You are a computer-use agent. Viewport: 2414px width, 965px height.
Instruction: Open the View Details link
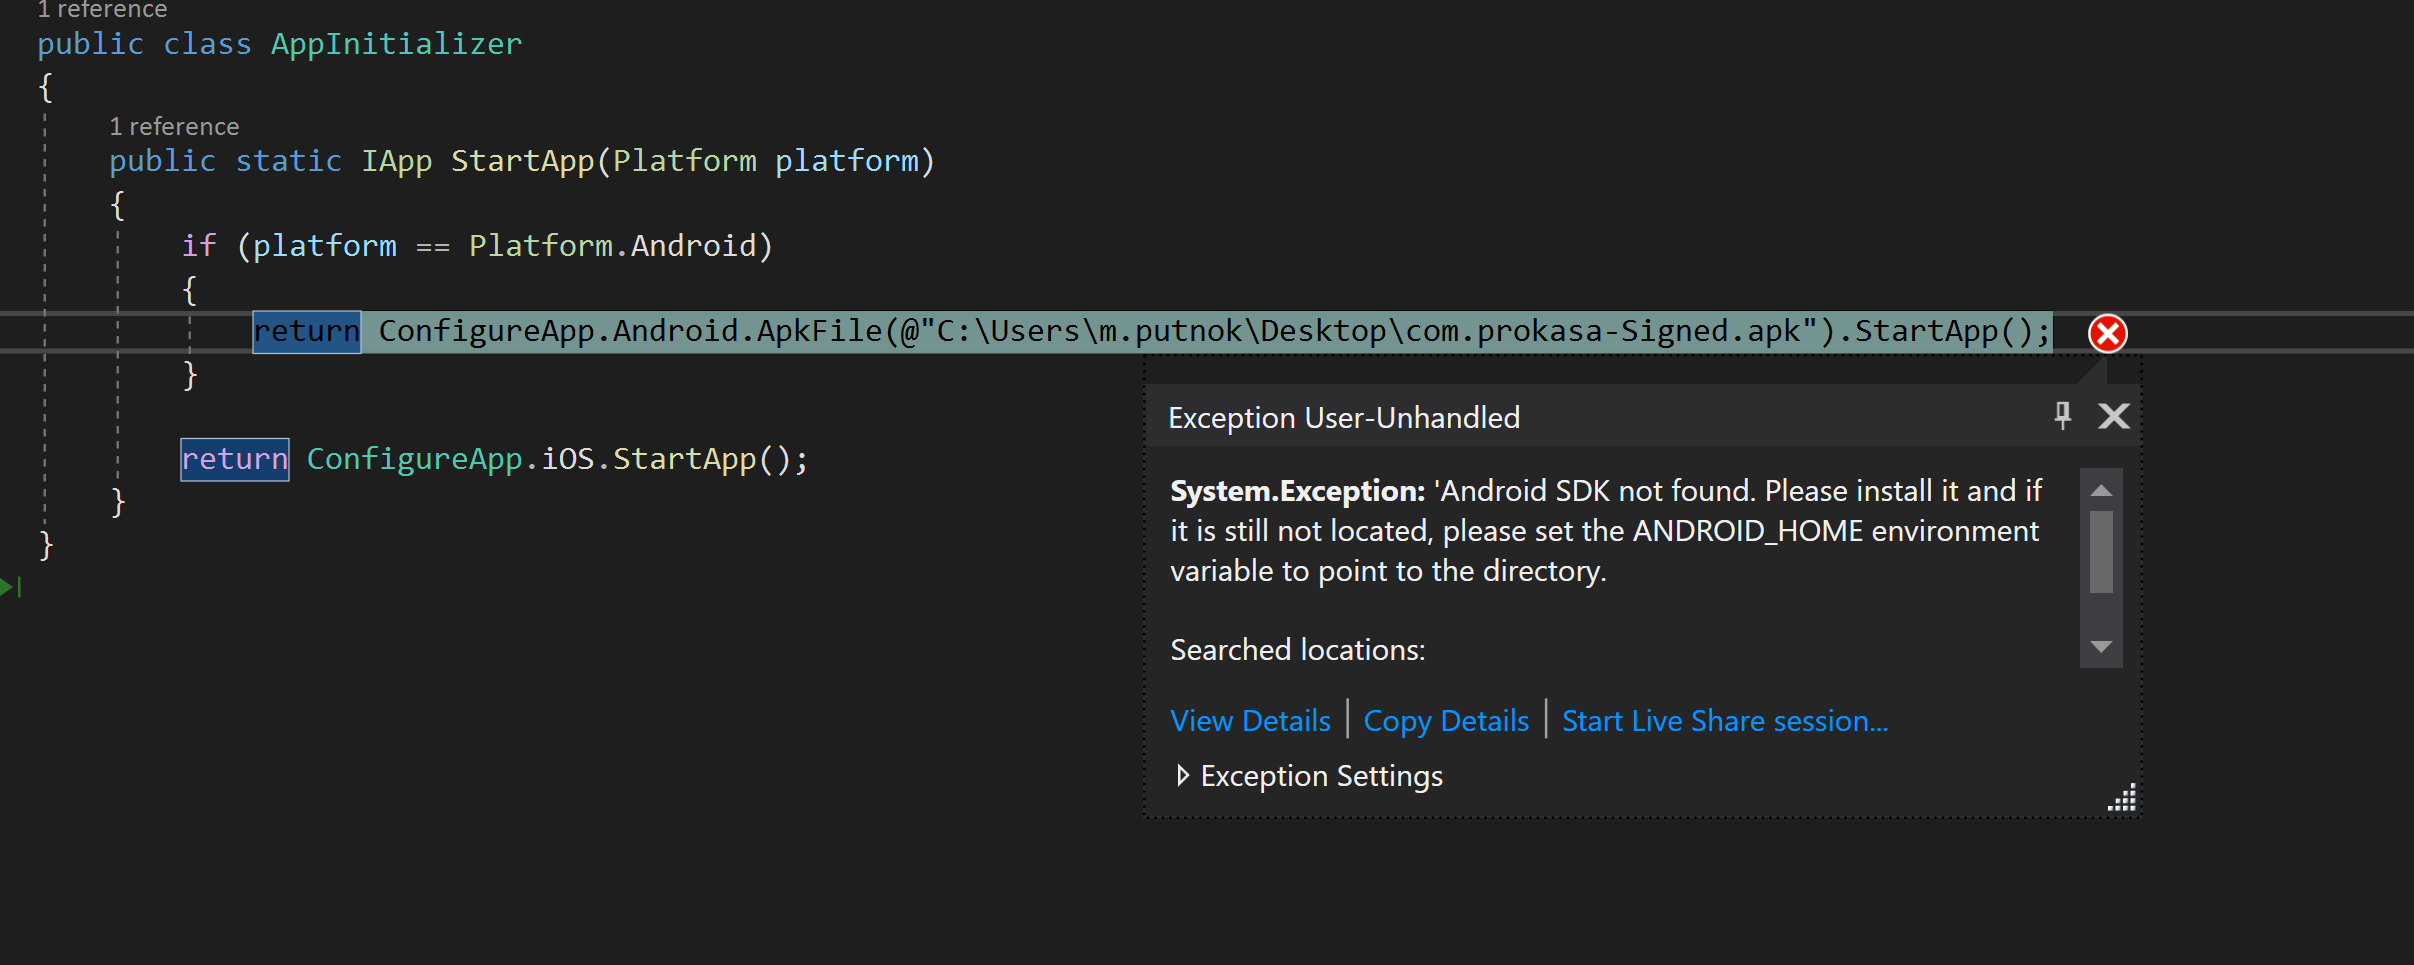(x=1250, y=721)
